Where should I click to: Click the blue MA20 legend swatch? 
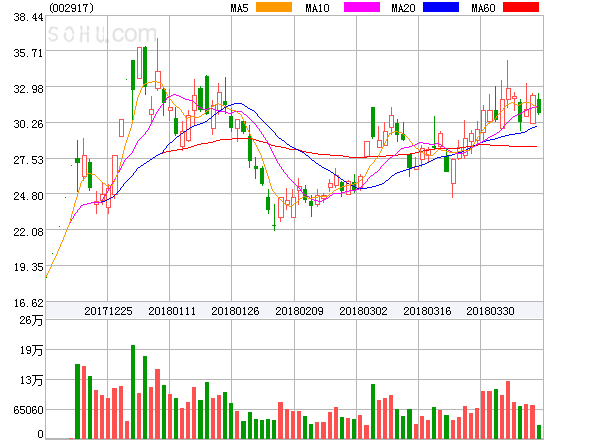click(441, 7)
